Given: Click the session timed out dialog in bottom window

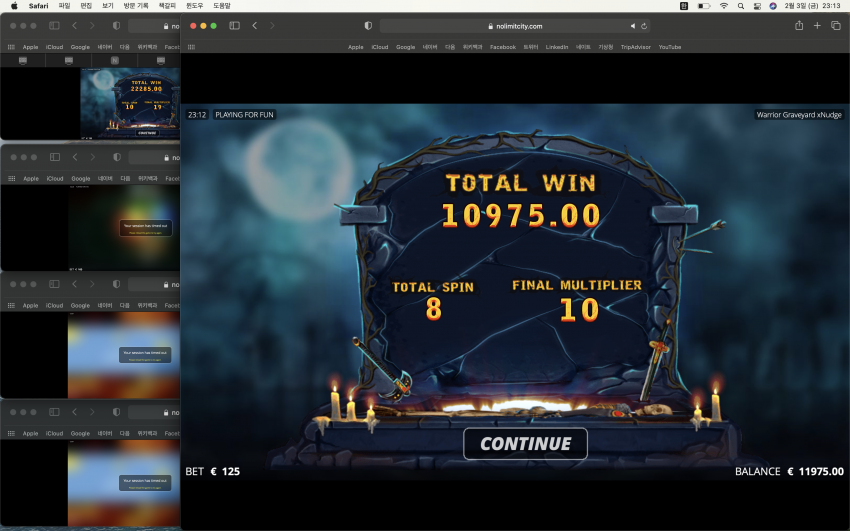Looking at the screenshot, I should [x=145, y=483].
